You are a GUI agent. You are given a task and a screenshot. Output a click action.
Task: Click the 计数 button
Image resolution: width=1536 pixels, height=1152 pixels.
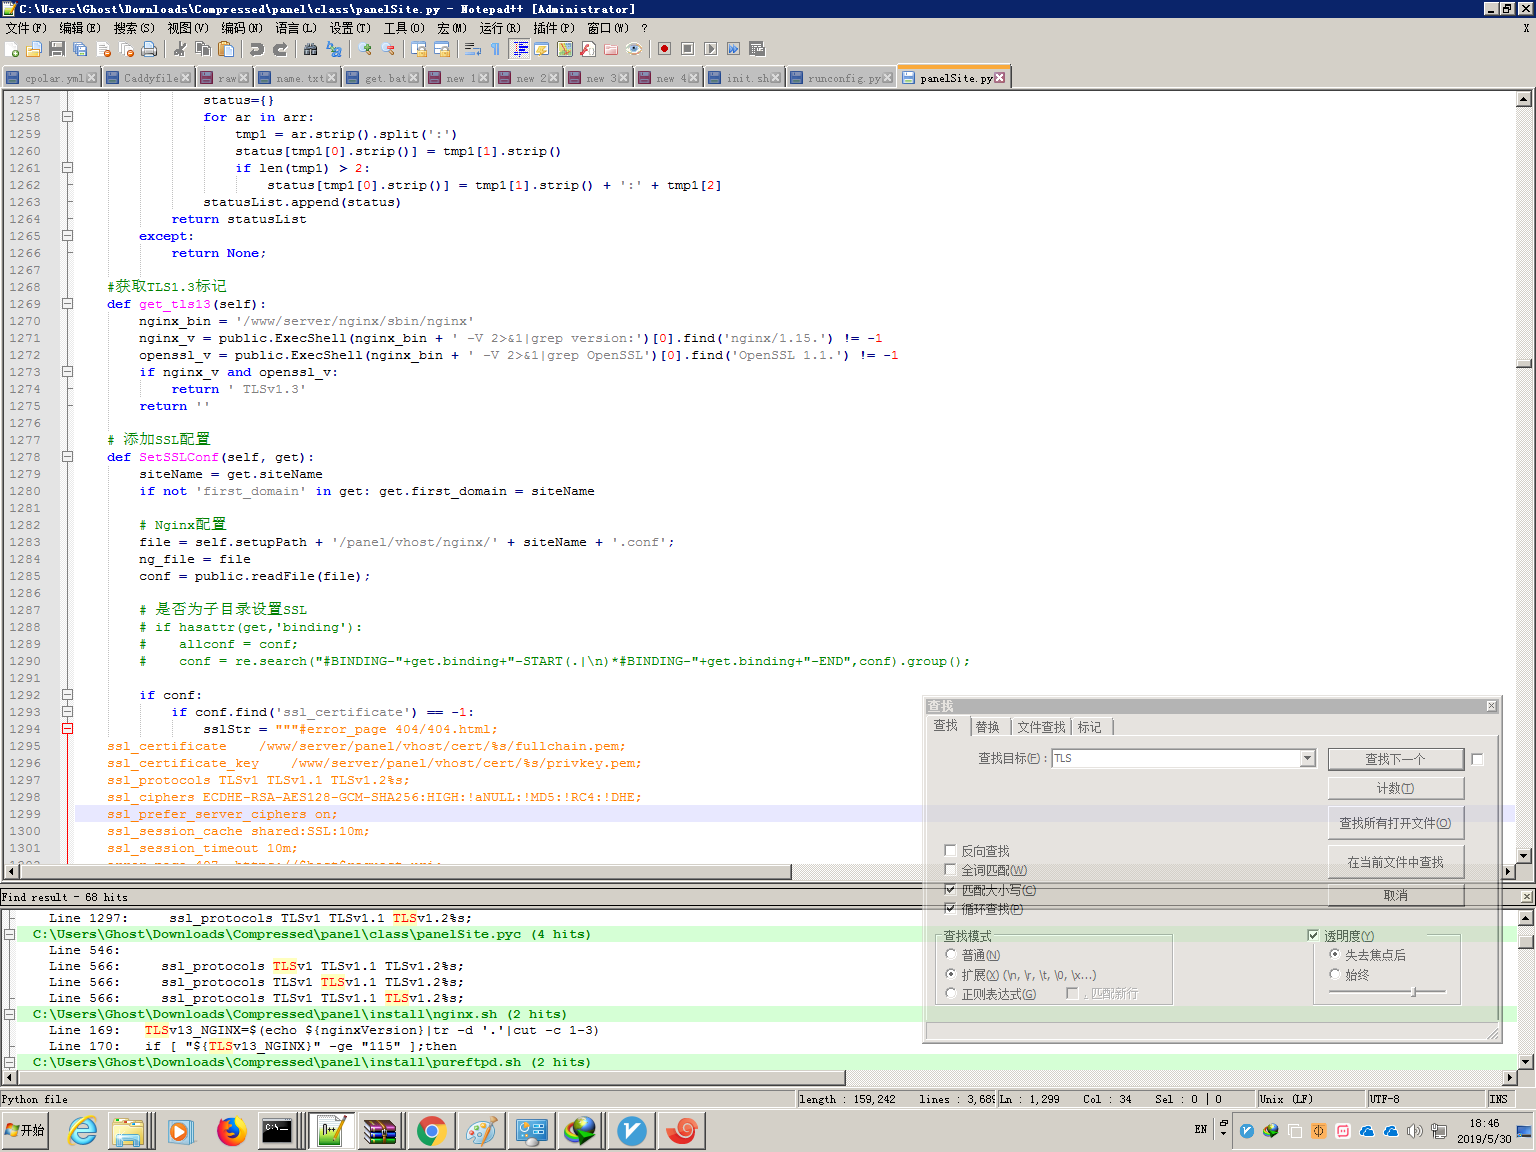[x=1396, y=788]
